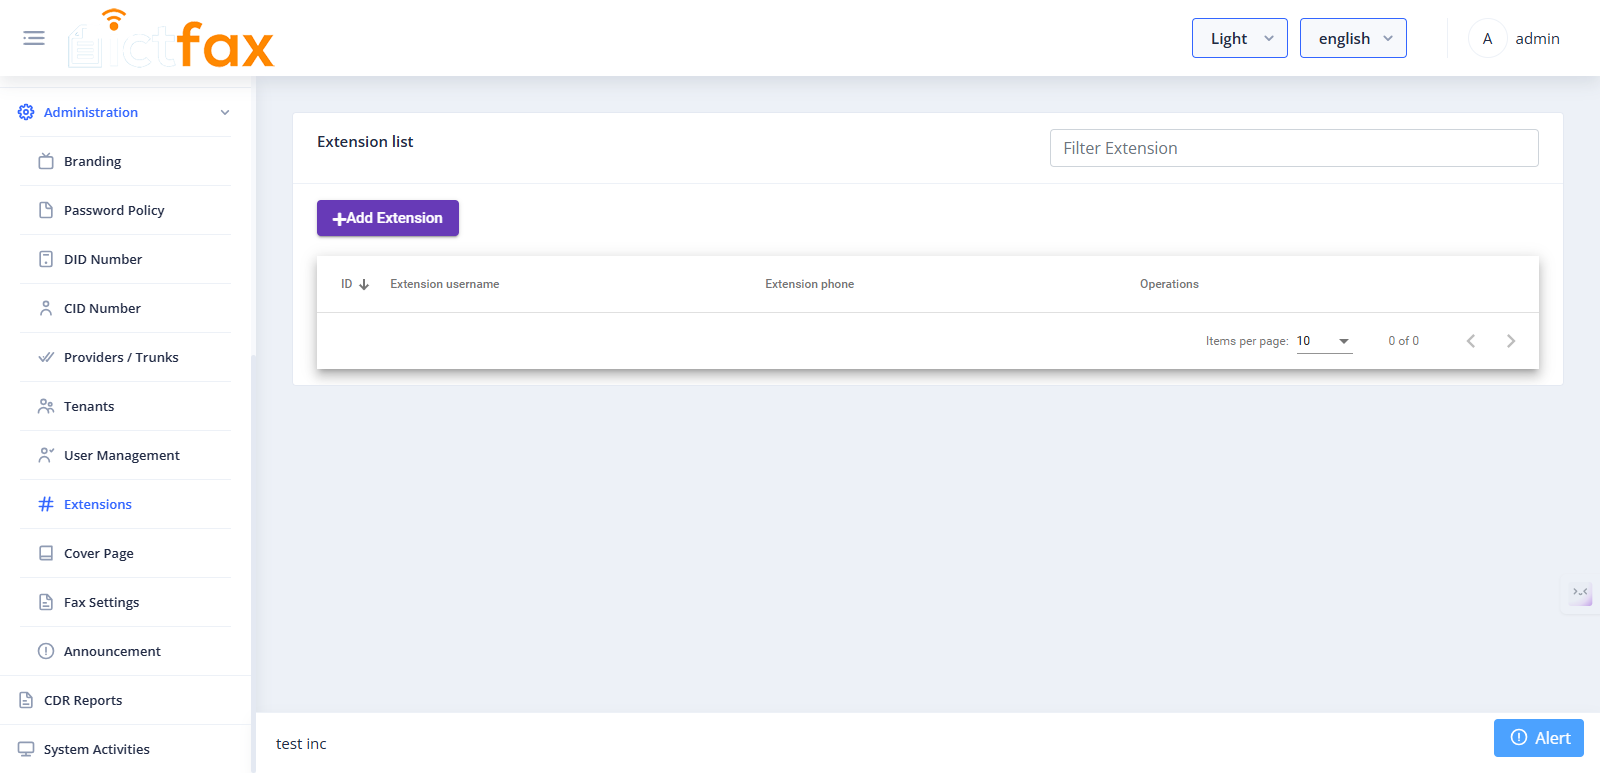This screenshot has height=773, width=1600.
Task: Click the Providers / Trunks checkmark icon
Action: tap(46, 357)
